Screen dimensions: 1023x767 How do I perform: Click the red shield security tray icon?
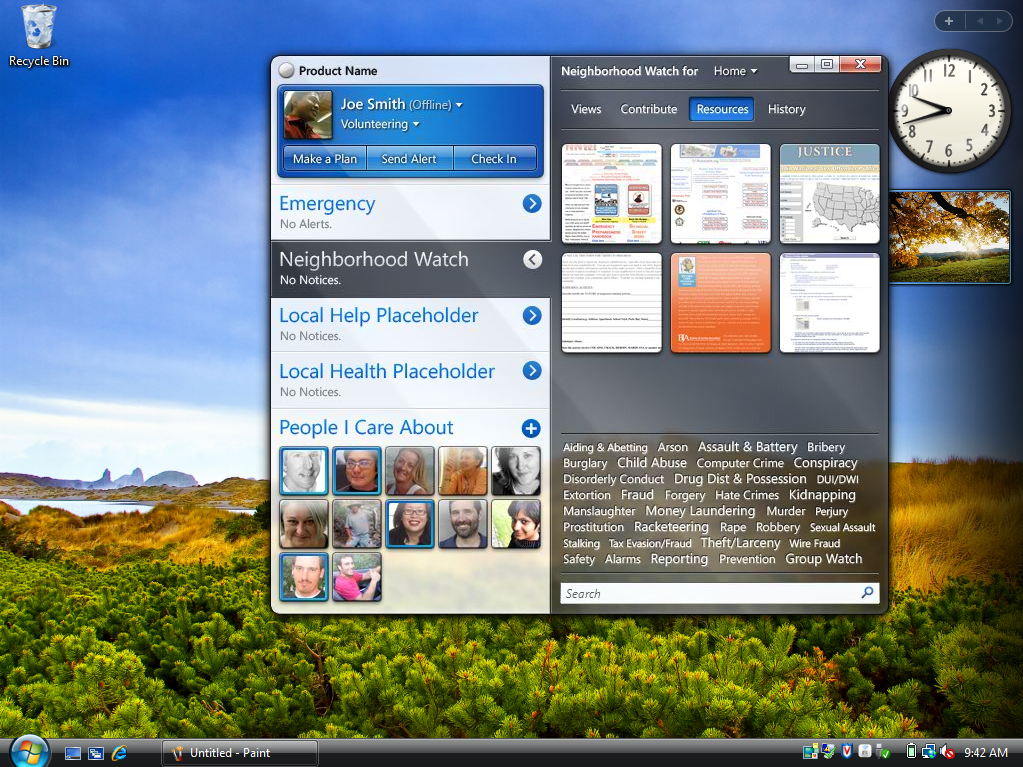click(x=846, y=751)
